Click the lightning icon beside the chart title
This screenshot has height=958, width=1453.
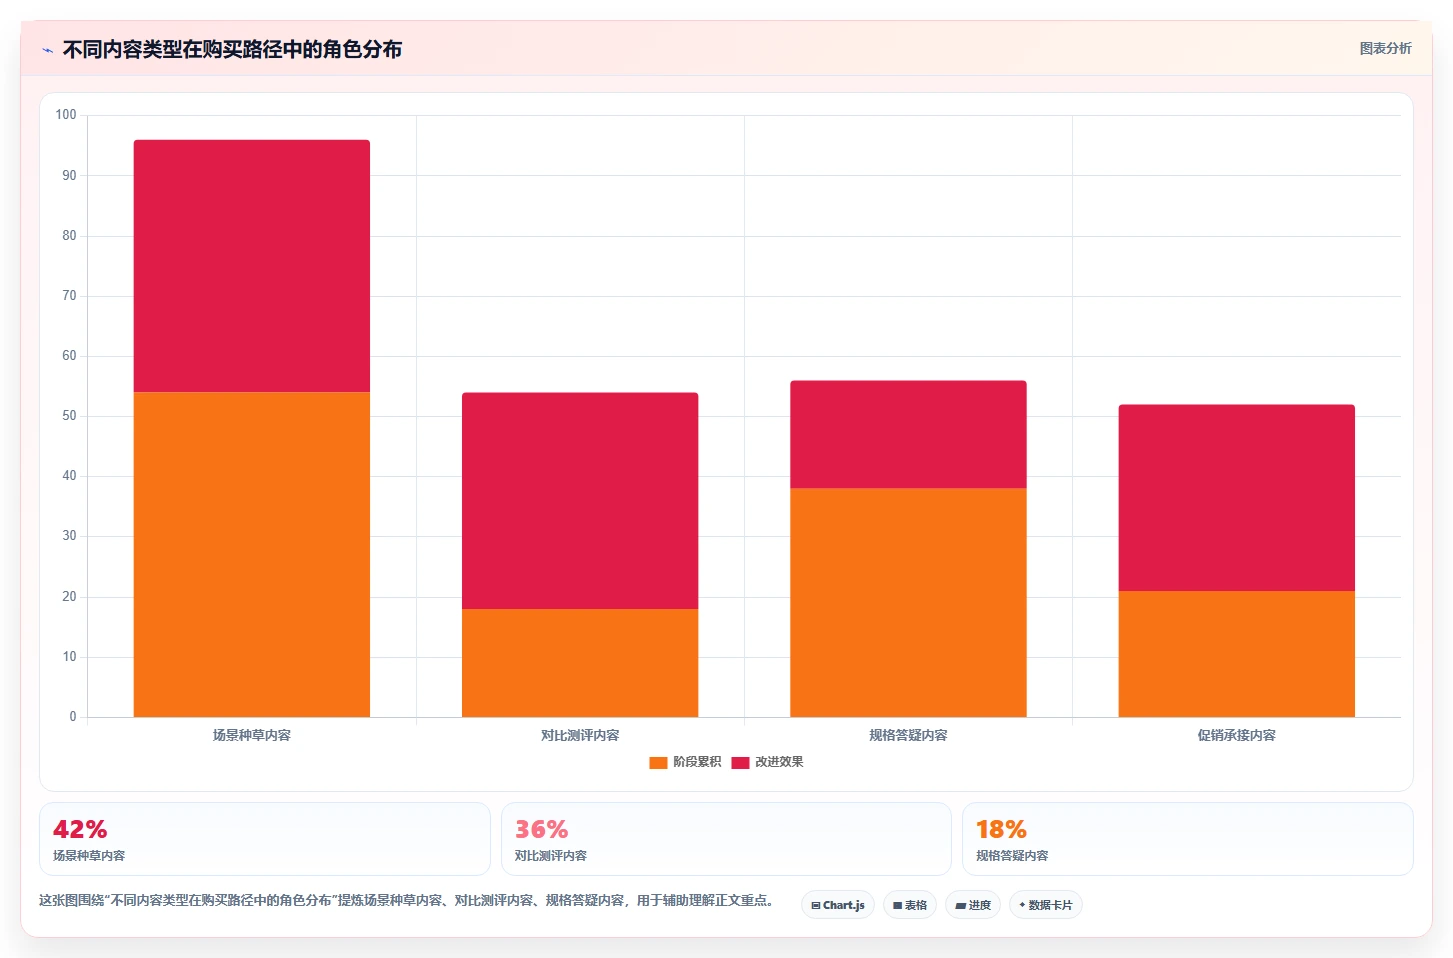pyautogui.click(x=47, y=50)
